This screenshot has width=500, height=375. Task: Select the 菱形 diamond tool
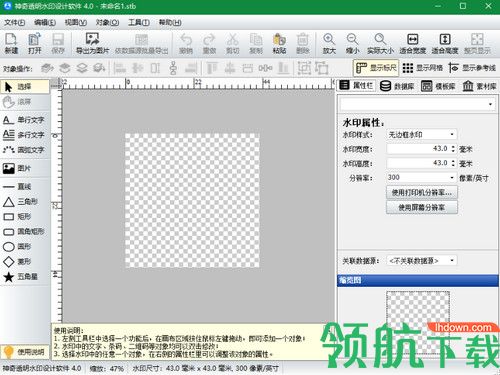click(x=25, y=261)
